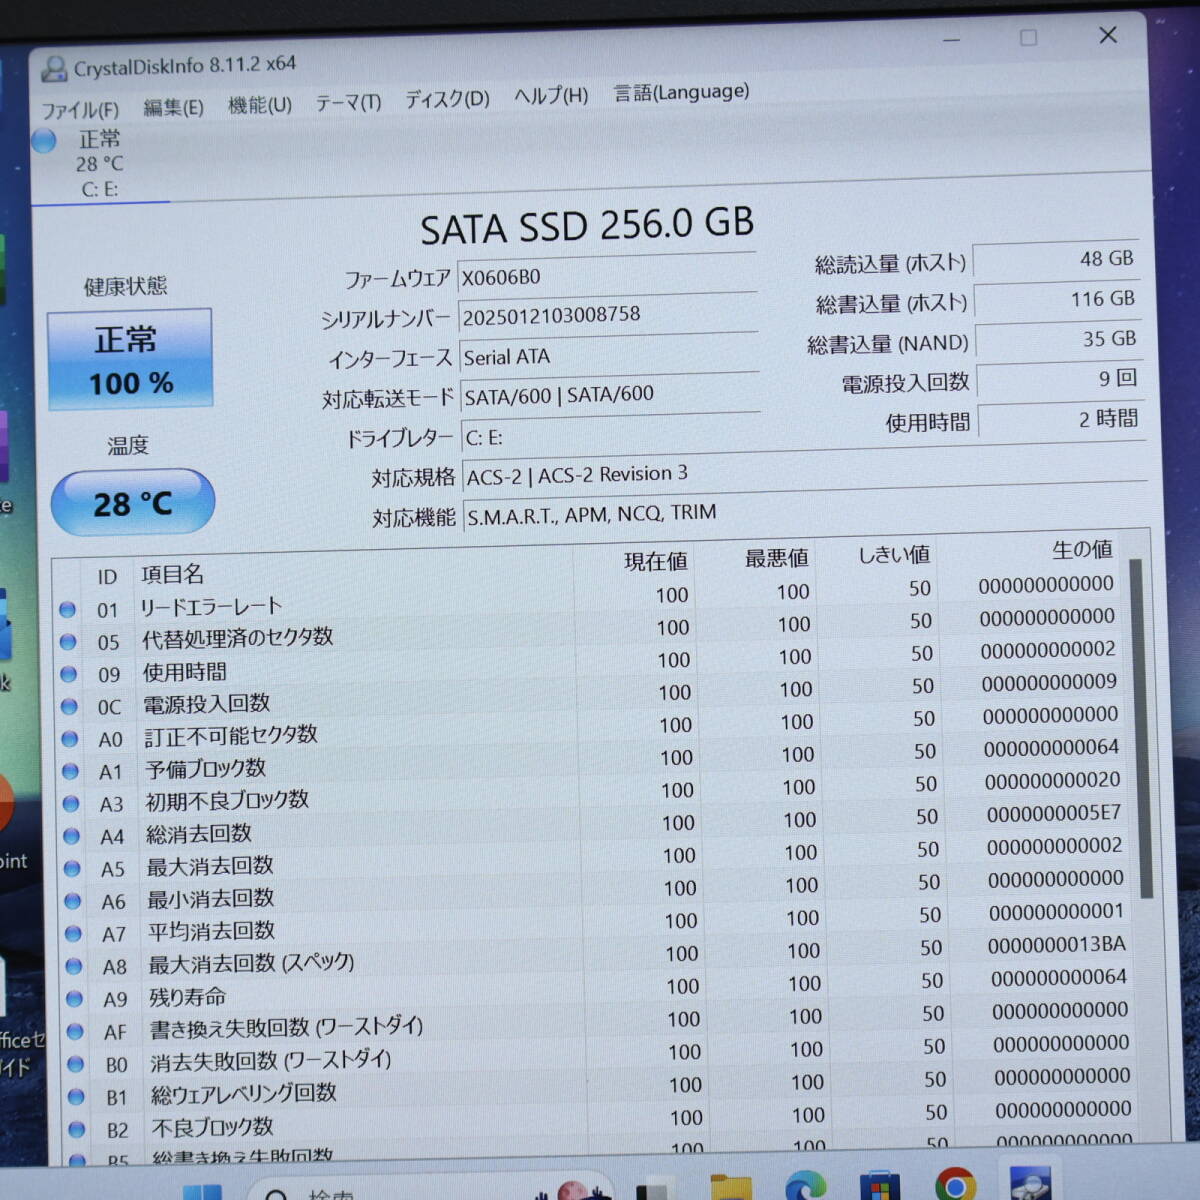Click the status dot for row B0 消去失敗回数
This screenshot has height=1200, width=1200.
[x=75, y=1063]
